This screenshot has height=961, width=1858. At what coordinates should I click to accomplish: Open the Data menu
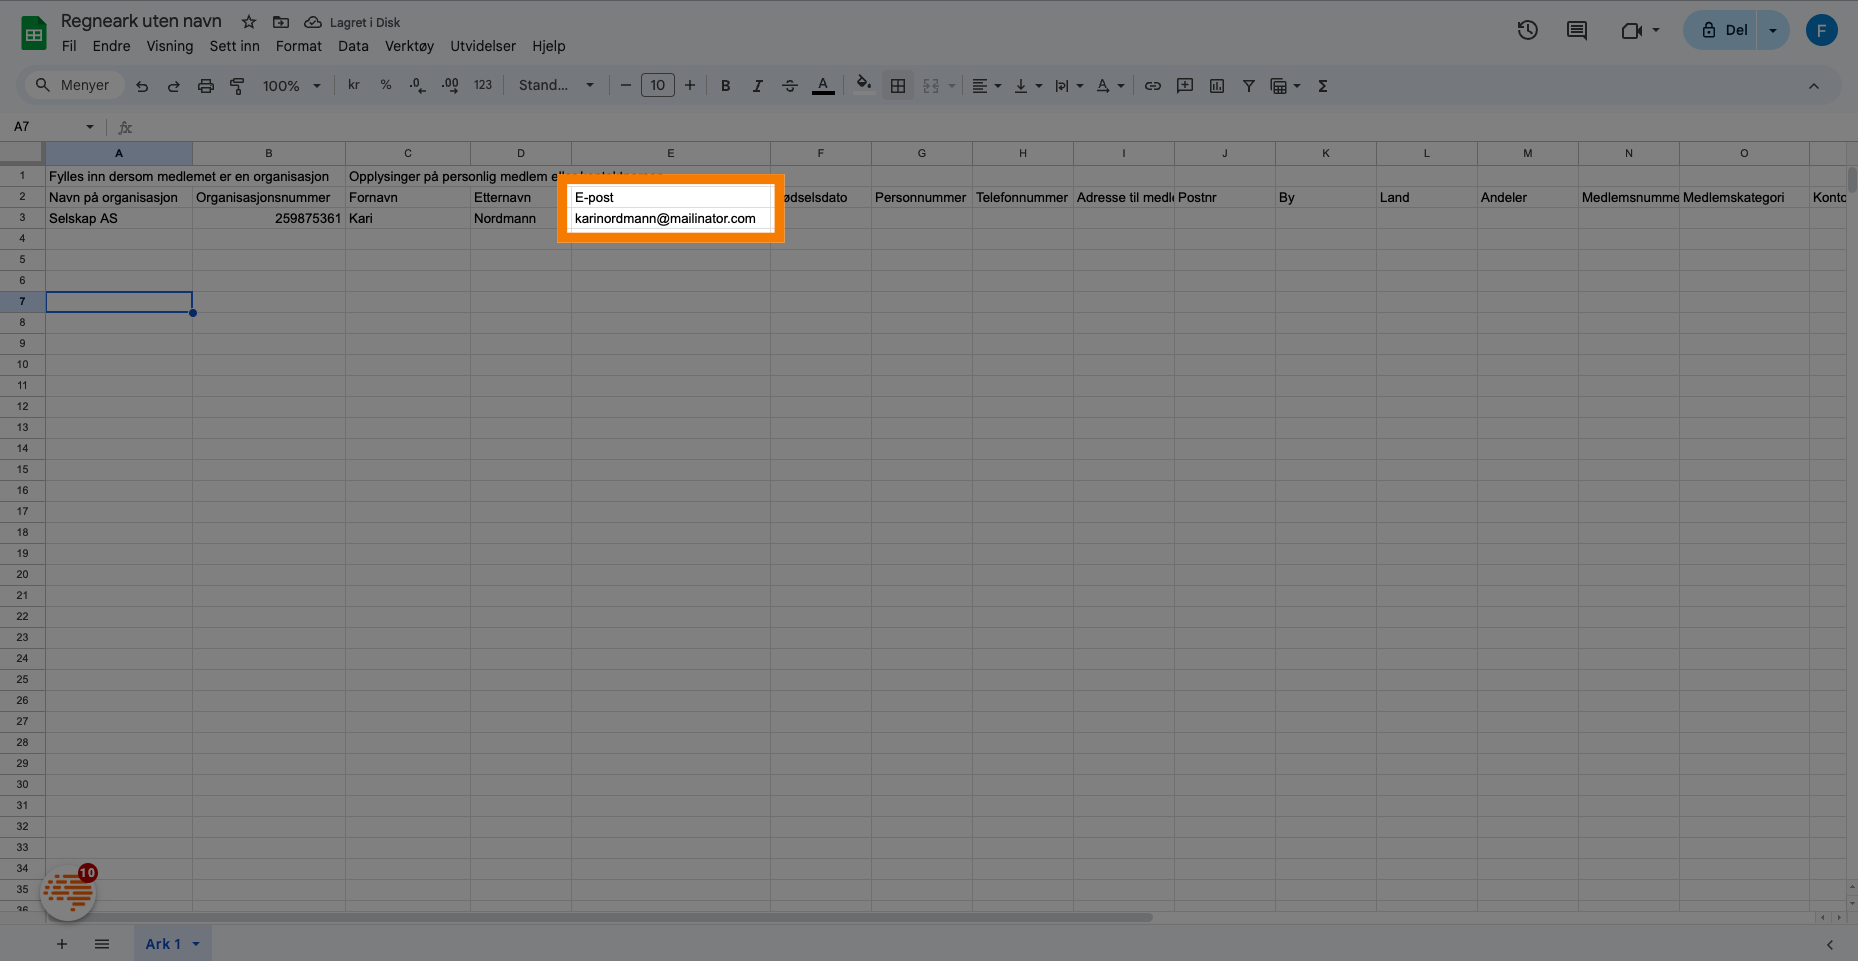click(x=353, y=46)
